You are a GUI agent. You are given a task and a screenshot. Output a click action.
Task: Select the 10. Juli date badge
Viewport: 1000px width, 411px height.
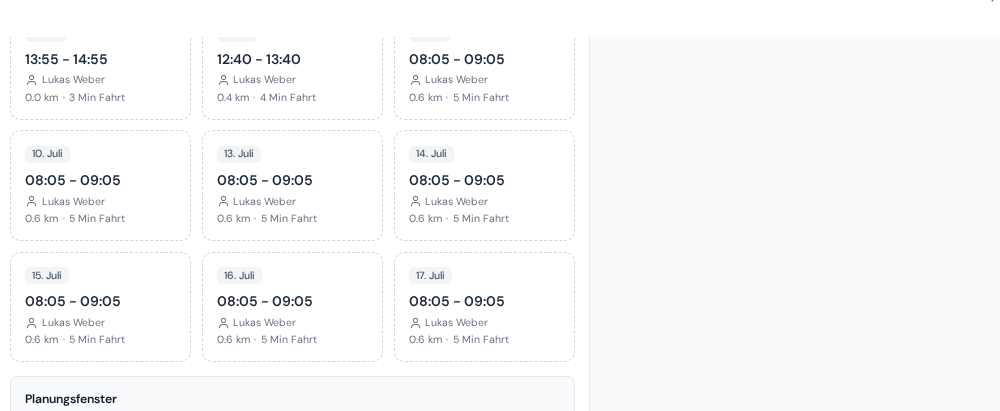[x=47, y=154]
